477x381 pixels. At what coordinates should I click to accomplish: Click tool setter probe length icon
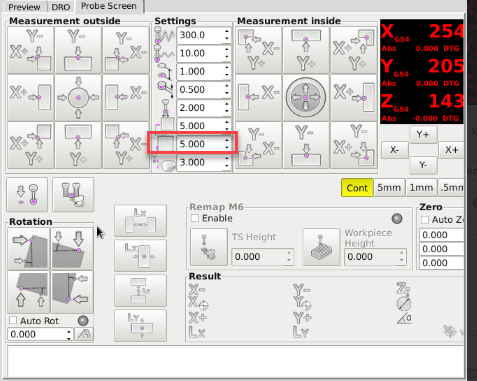tap(73, 195)
